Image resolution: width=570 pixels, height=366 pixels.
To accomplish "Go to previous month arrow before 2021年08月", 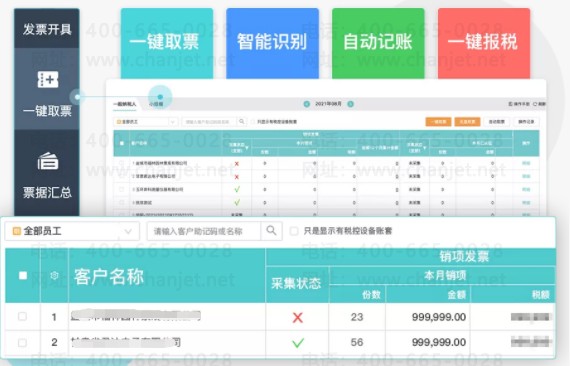I will (x=306, y=104).
